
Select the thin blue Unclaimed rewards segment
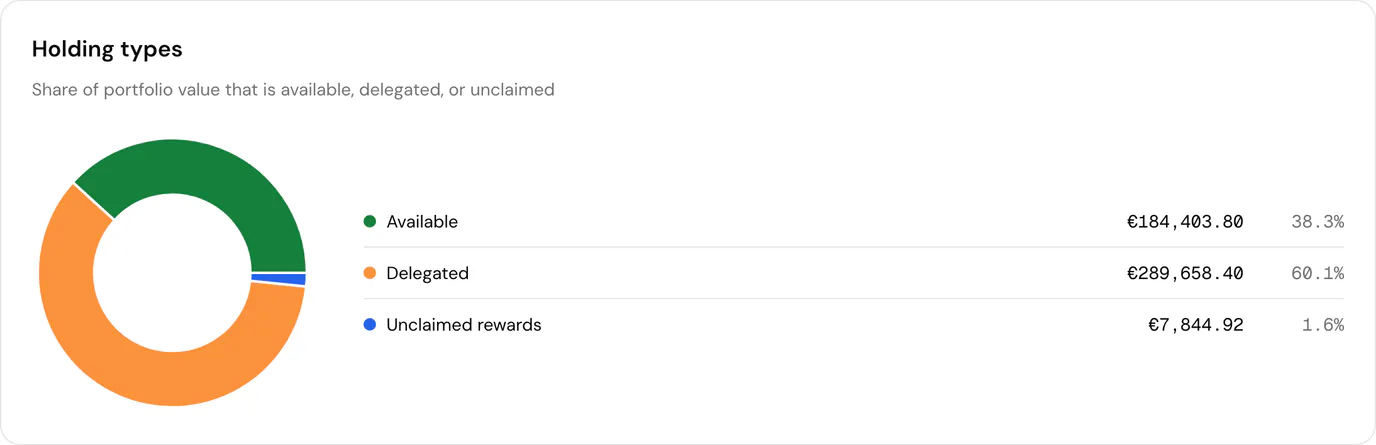[x=279, y=279]
